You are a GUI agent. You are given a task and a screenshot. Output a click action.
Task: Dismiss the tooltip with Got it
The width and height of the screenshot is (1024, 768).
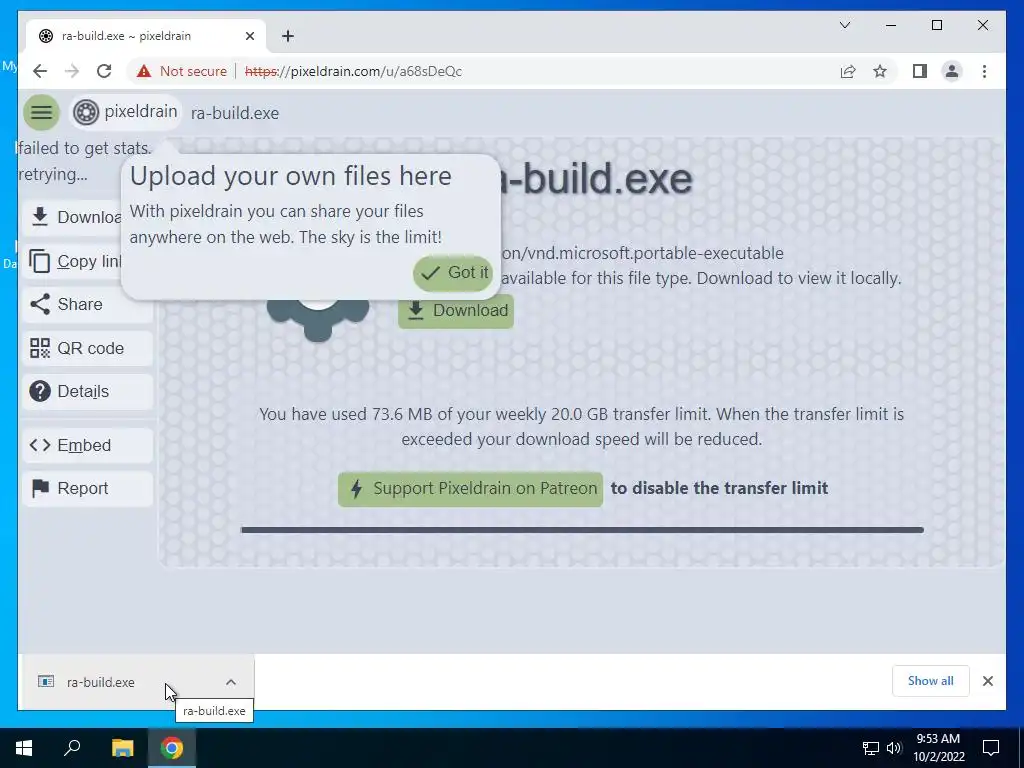(453, 273)
